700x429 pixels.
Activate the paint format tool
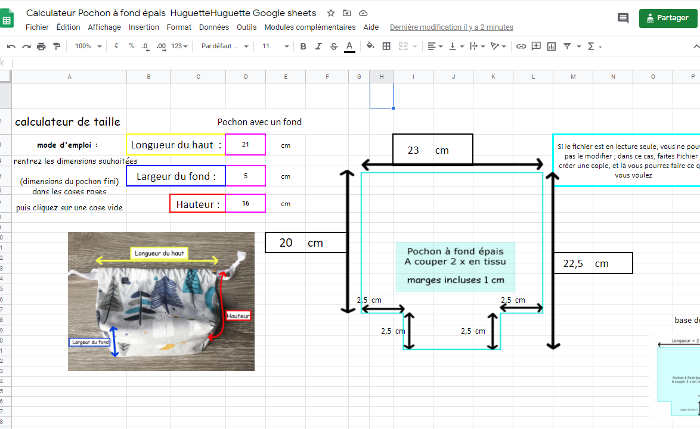[57, 46]
